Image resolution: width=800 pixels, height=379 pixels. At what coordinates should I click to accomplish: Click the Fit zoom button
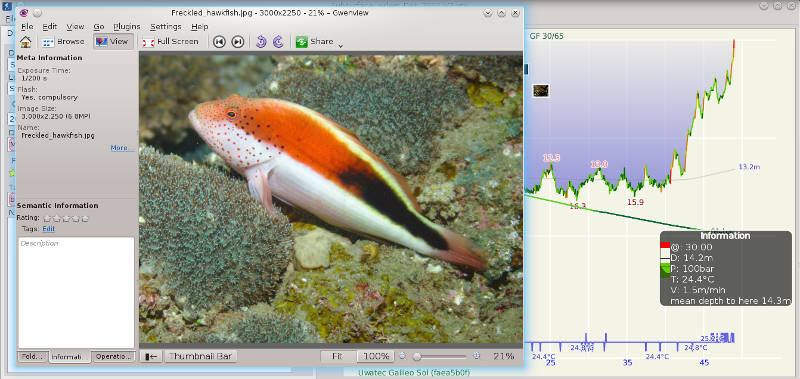point(337,357)
